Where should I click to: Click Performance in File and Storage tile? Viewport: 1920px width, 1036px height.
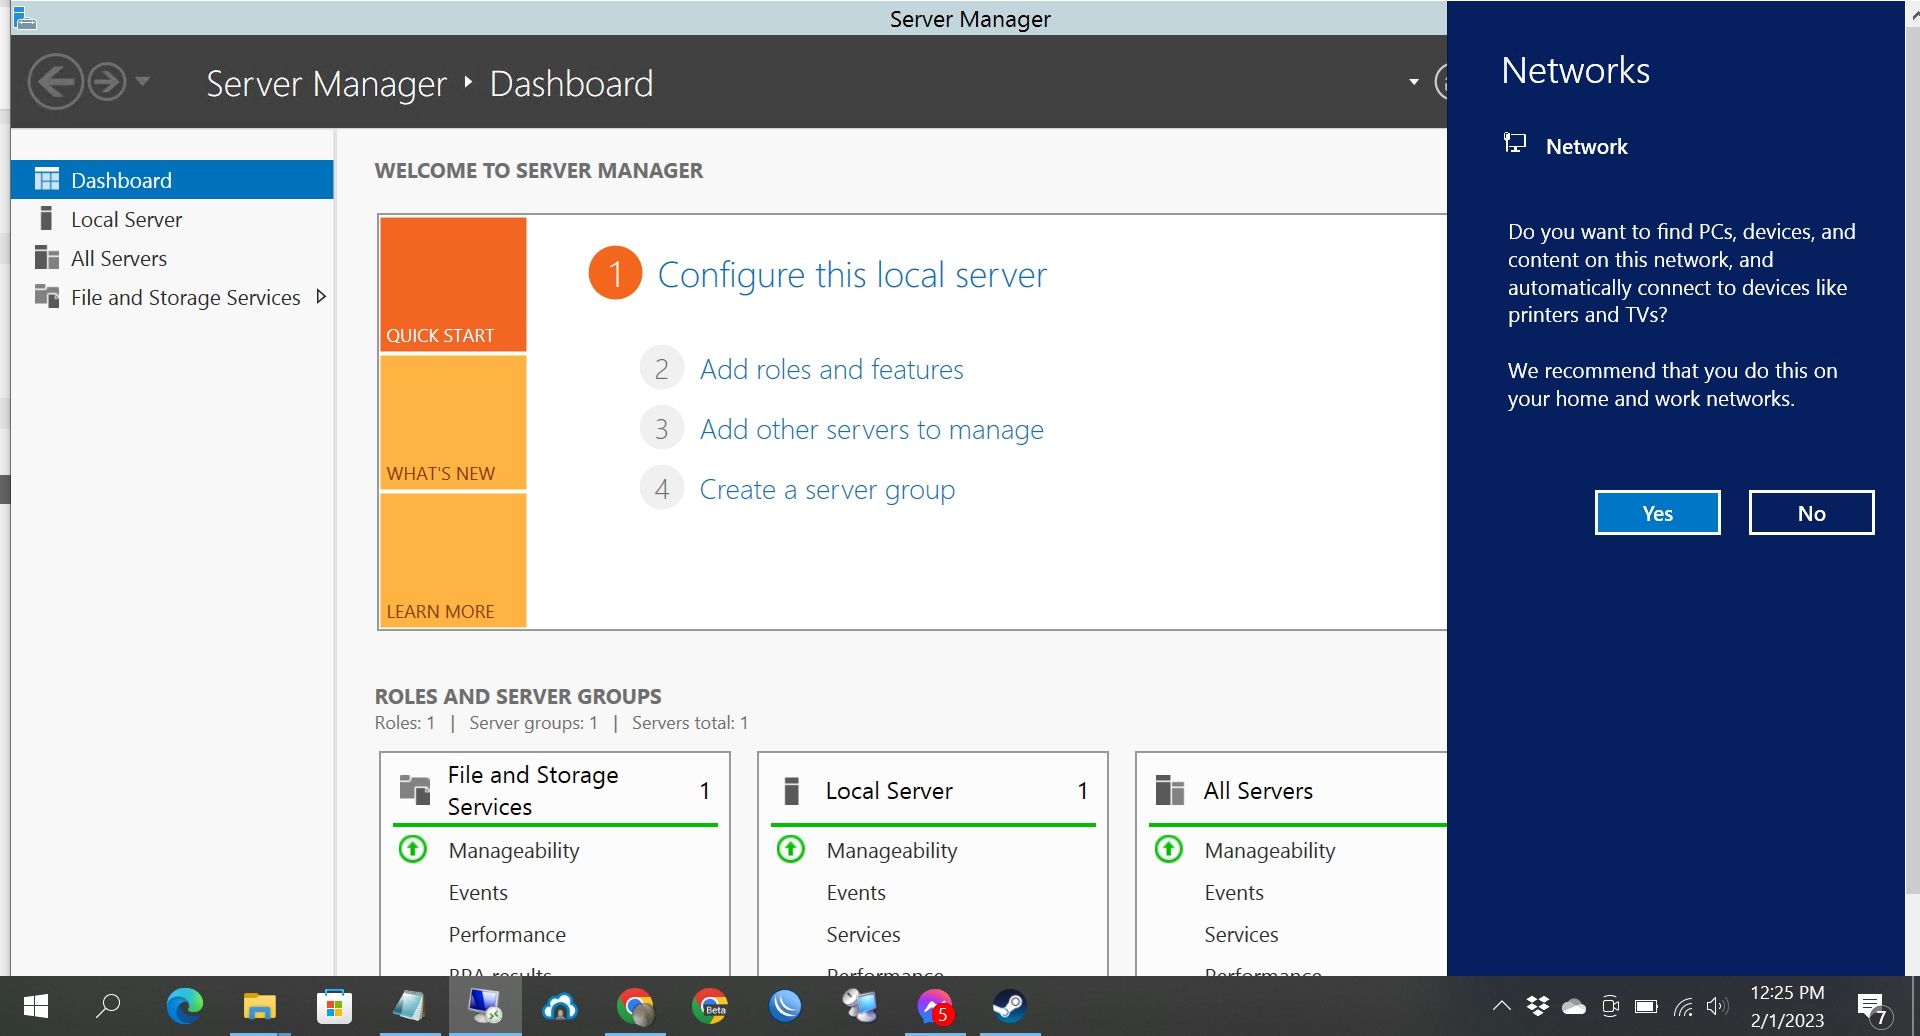click(507, 934)
